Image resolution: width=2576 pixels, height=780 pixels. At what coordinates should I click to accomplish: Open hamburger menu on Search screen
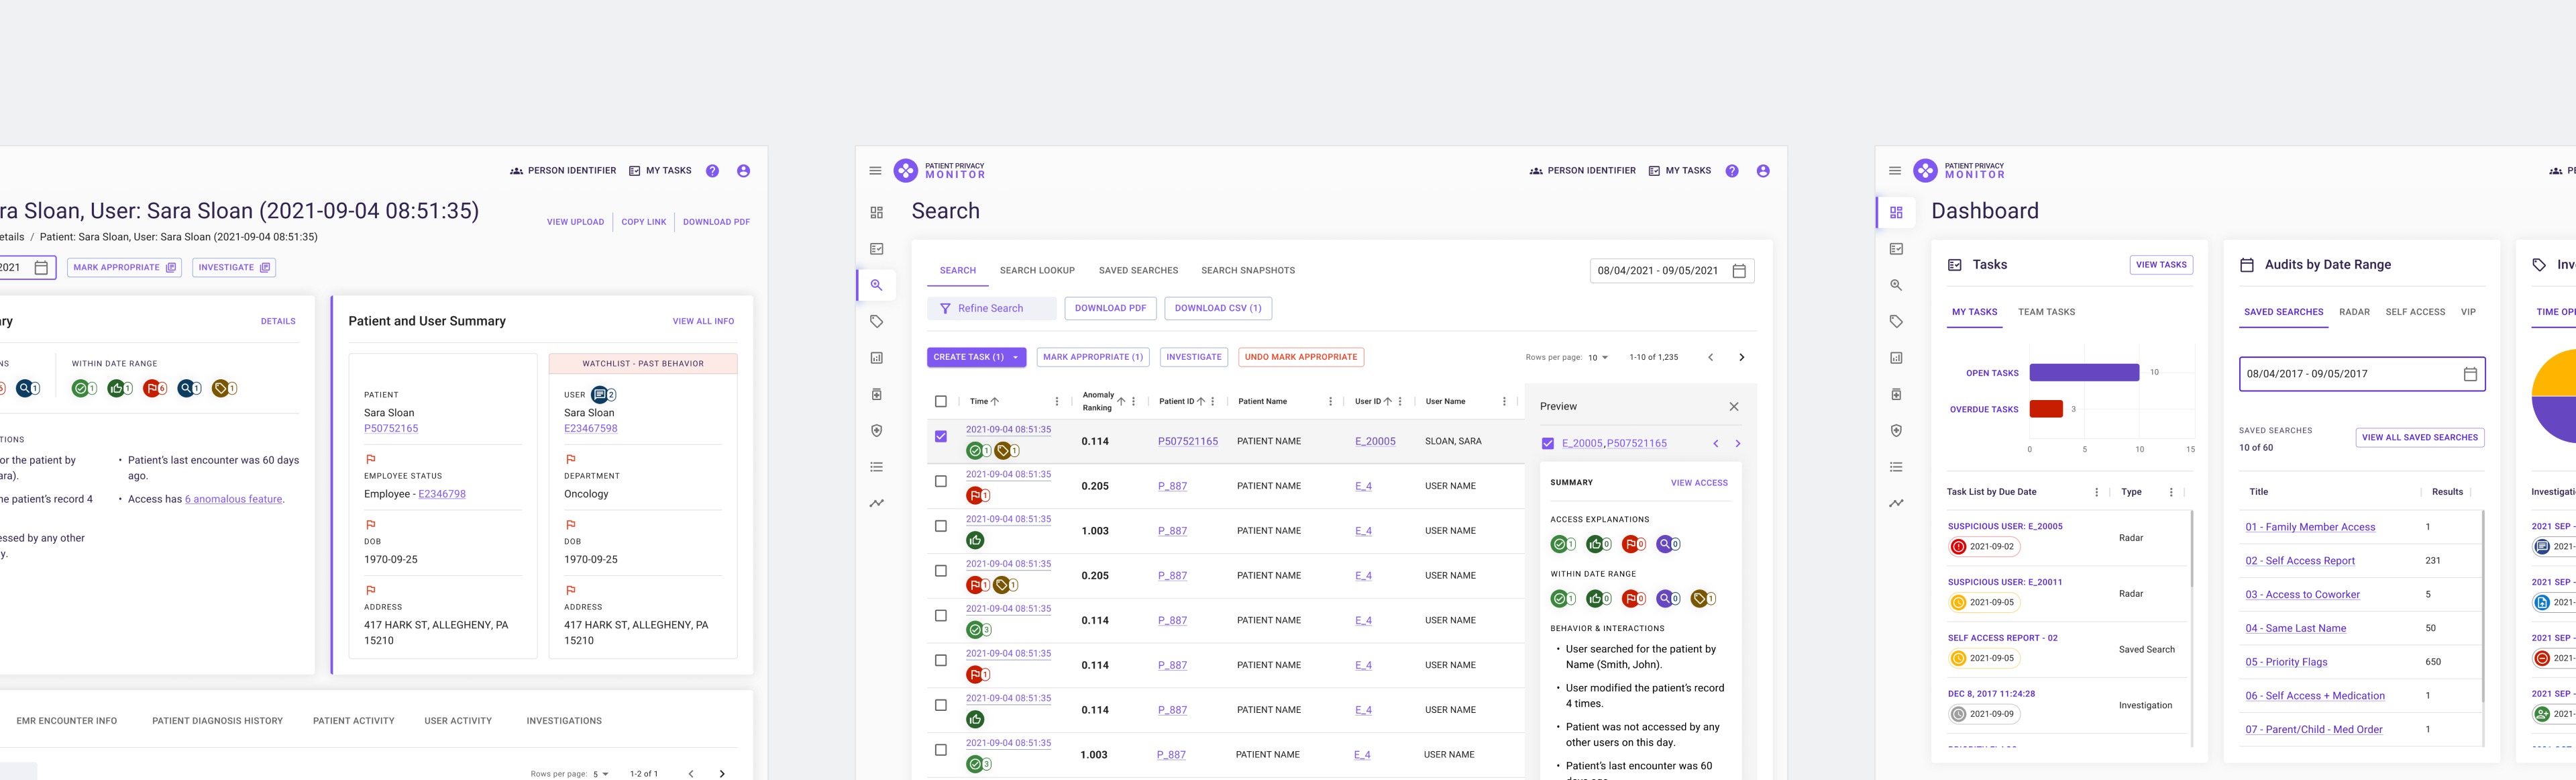point(875,171)
